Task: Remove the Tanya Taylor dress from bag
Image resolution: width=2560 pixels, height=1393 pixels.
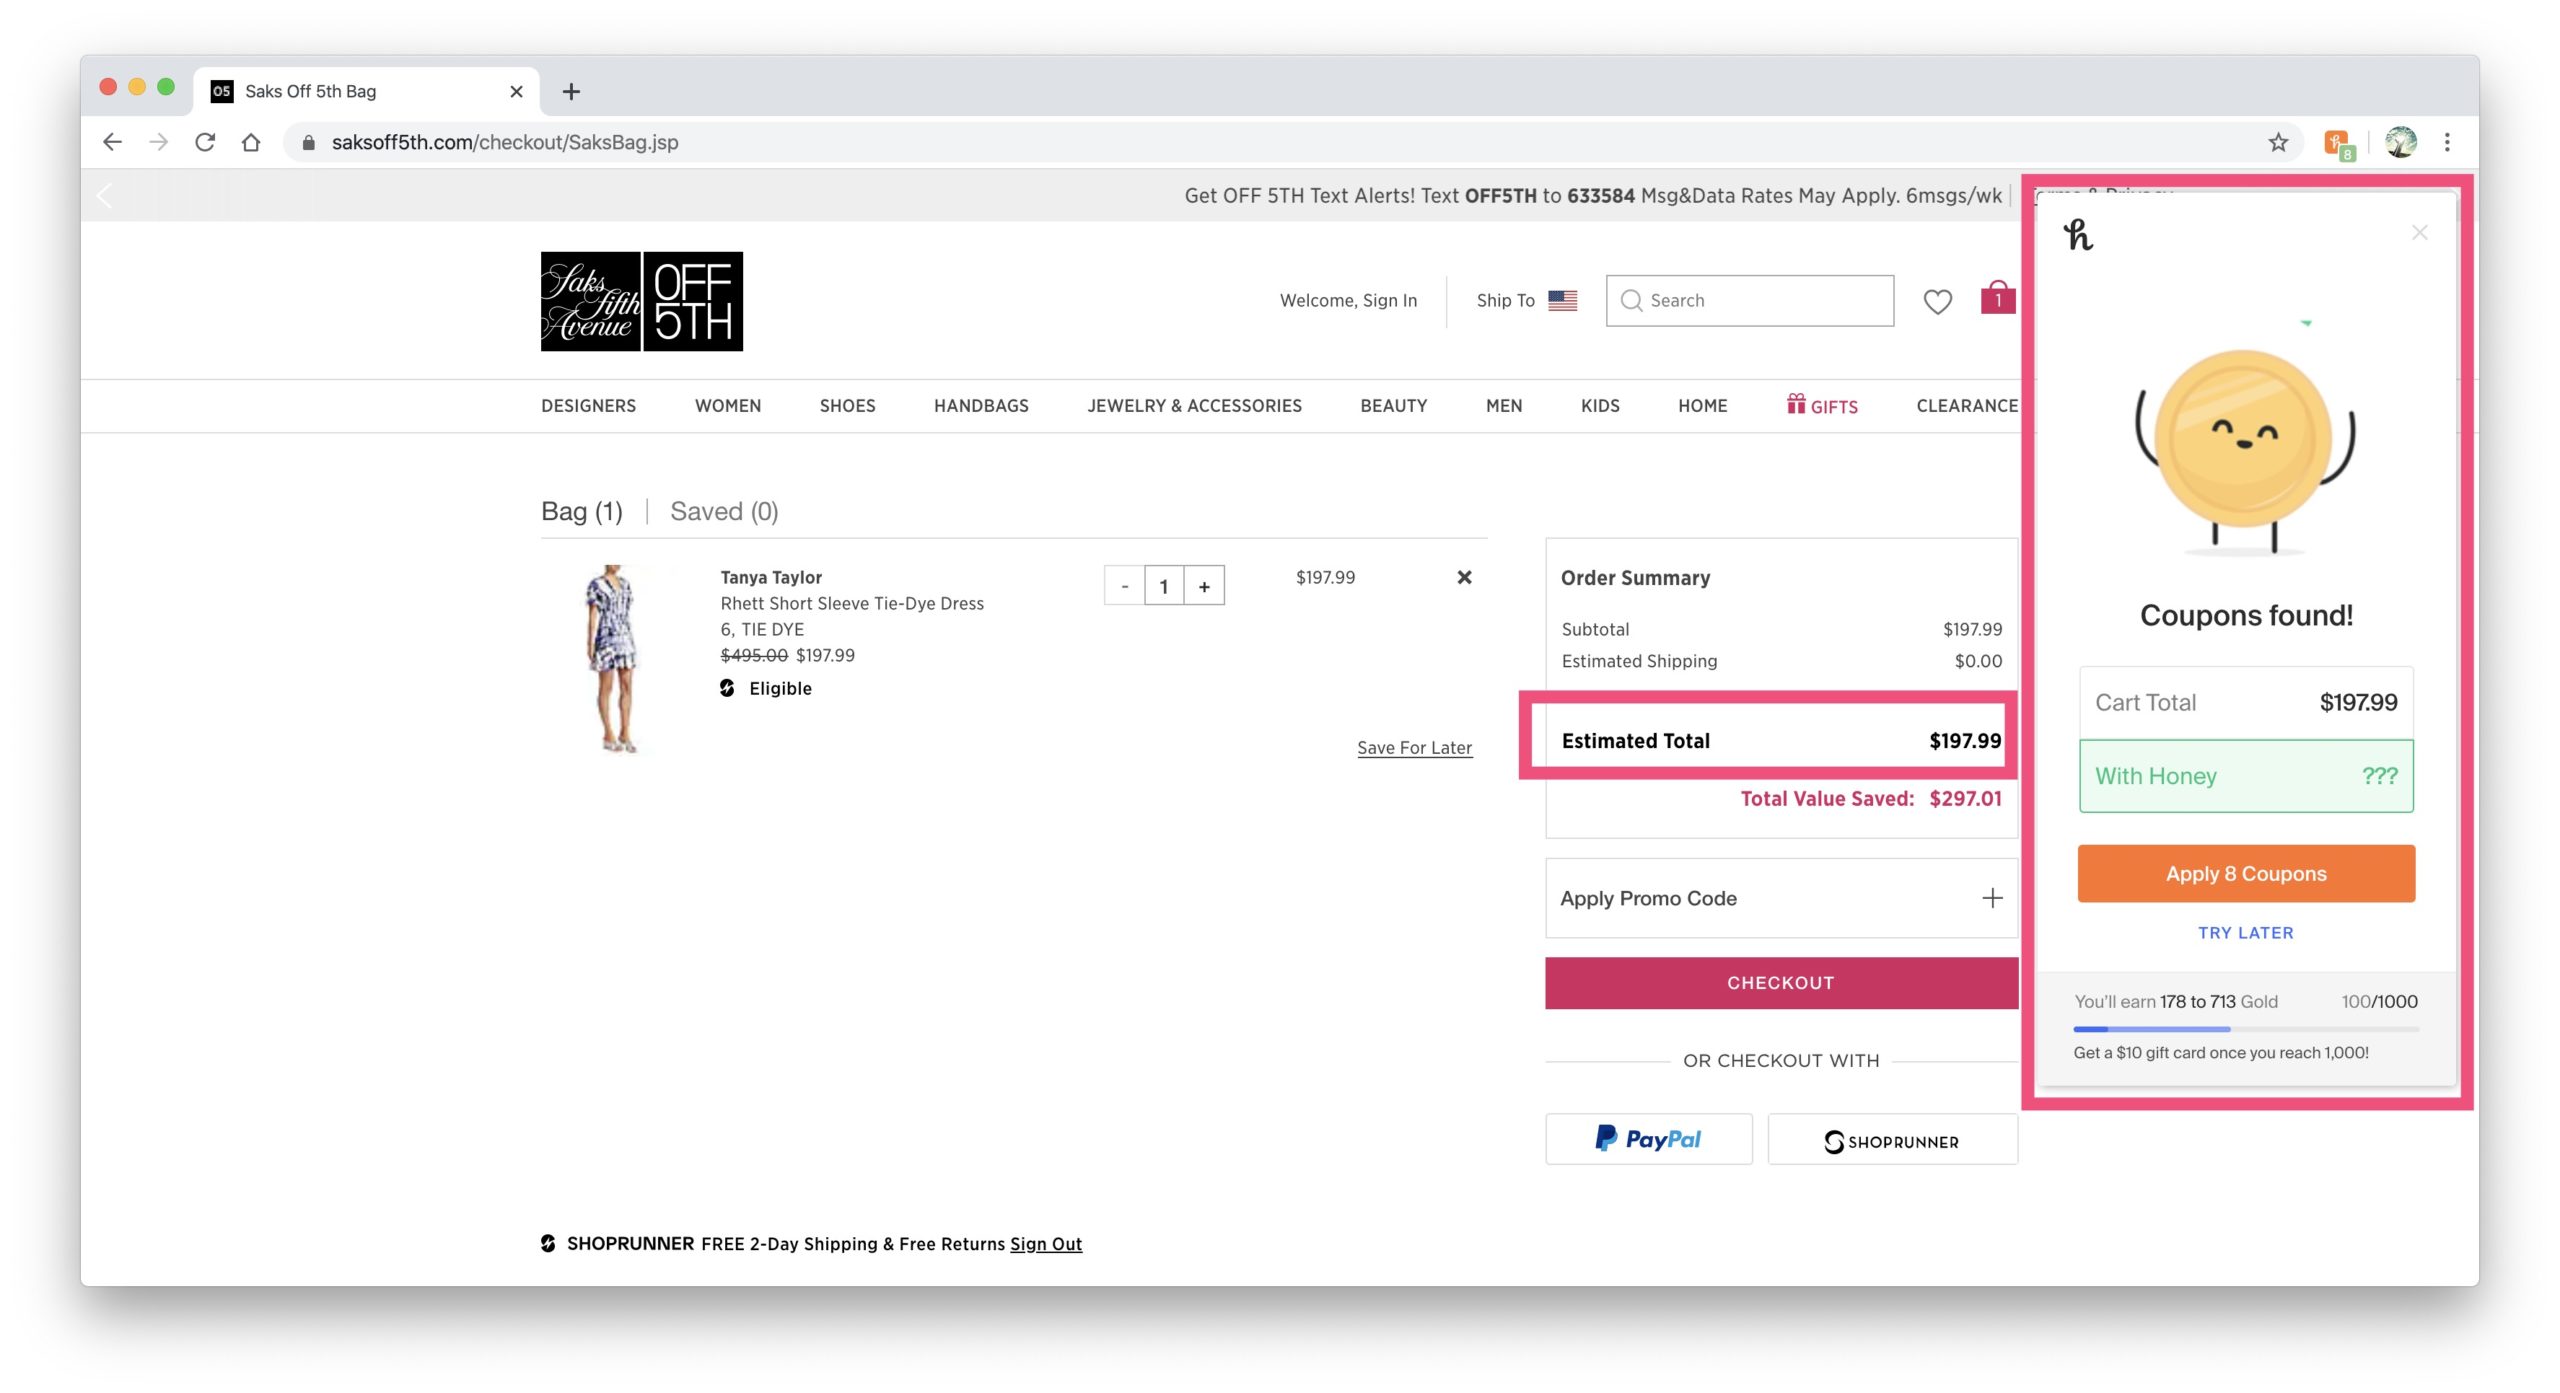Action: [x=1464, y=577]
